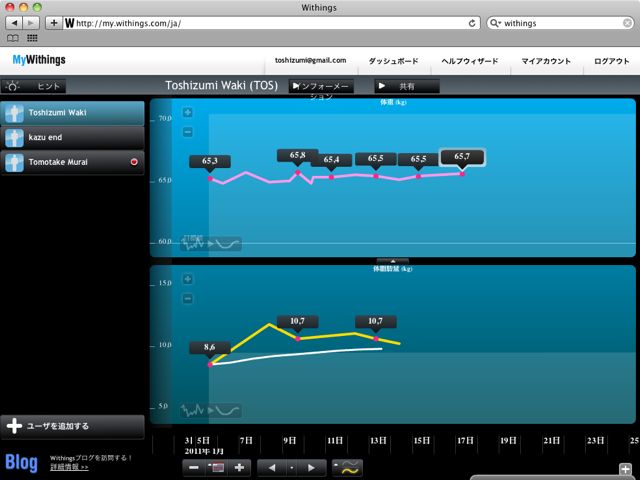Open the マイアカウント menu item

click(x=546, y=61)
